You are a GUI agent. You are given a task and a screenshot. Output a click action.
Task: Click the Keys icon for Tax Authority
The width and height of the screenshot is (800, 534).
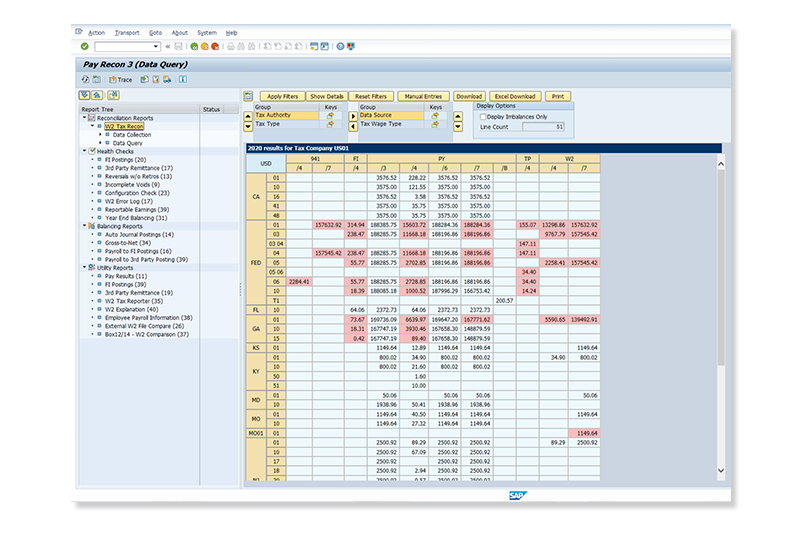(330, 116)
